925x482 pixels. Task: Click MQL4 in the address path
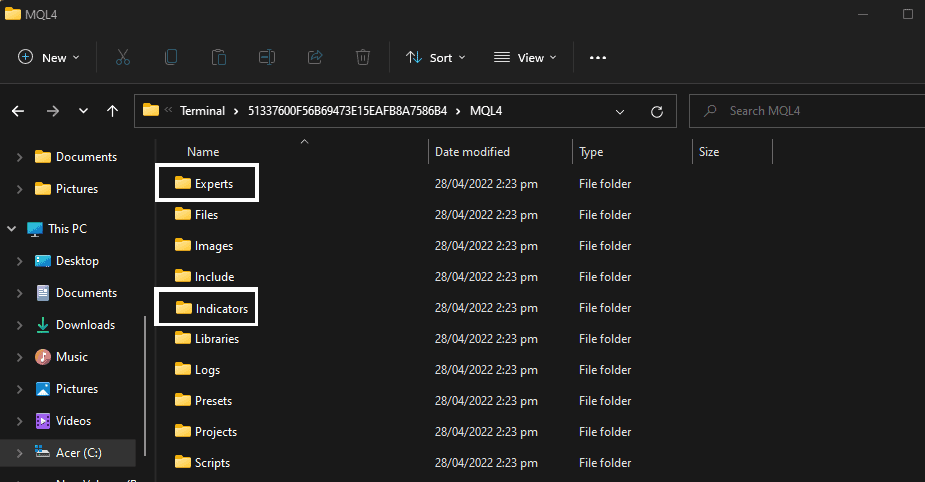(486, 111)
